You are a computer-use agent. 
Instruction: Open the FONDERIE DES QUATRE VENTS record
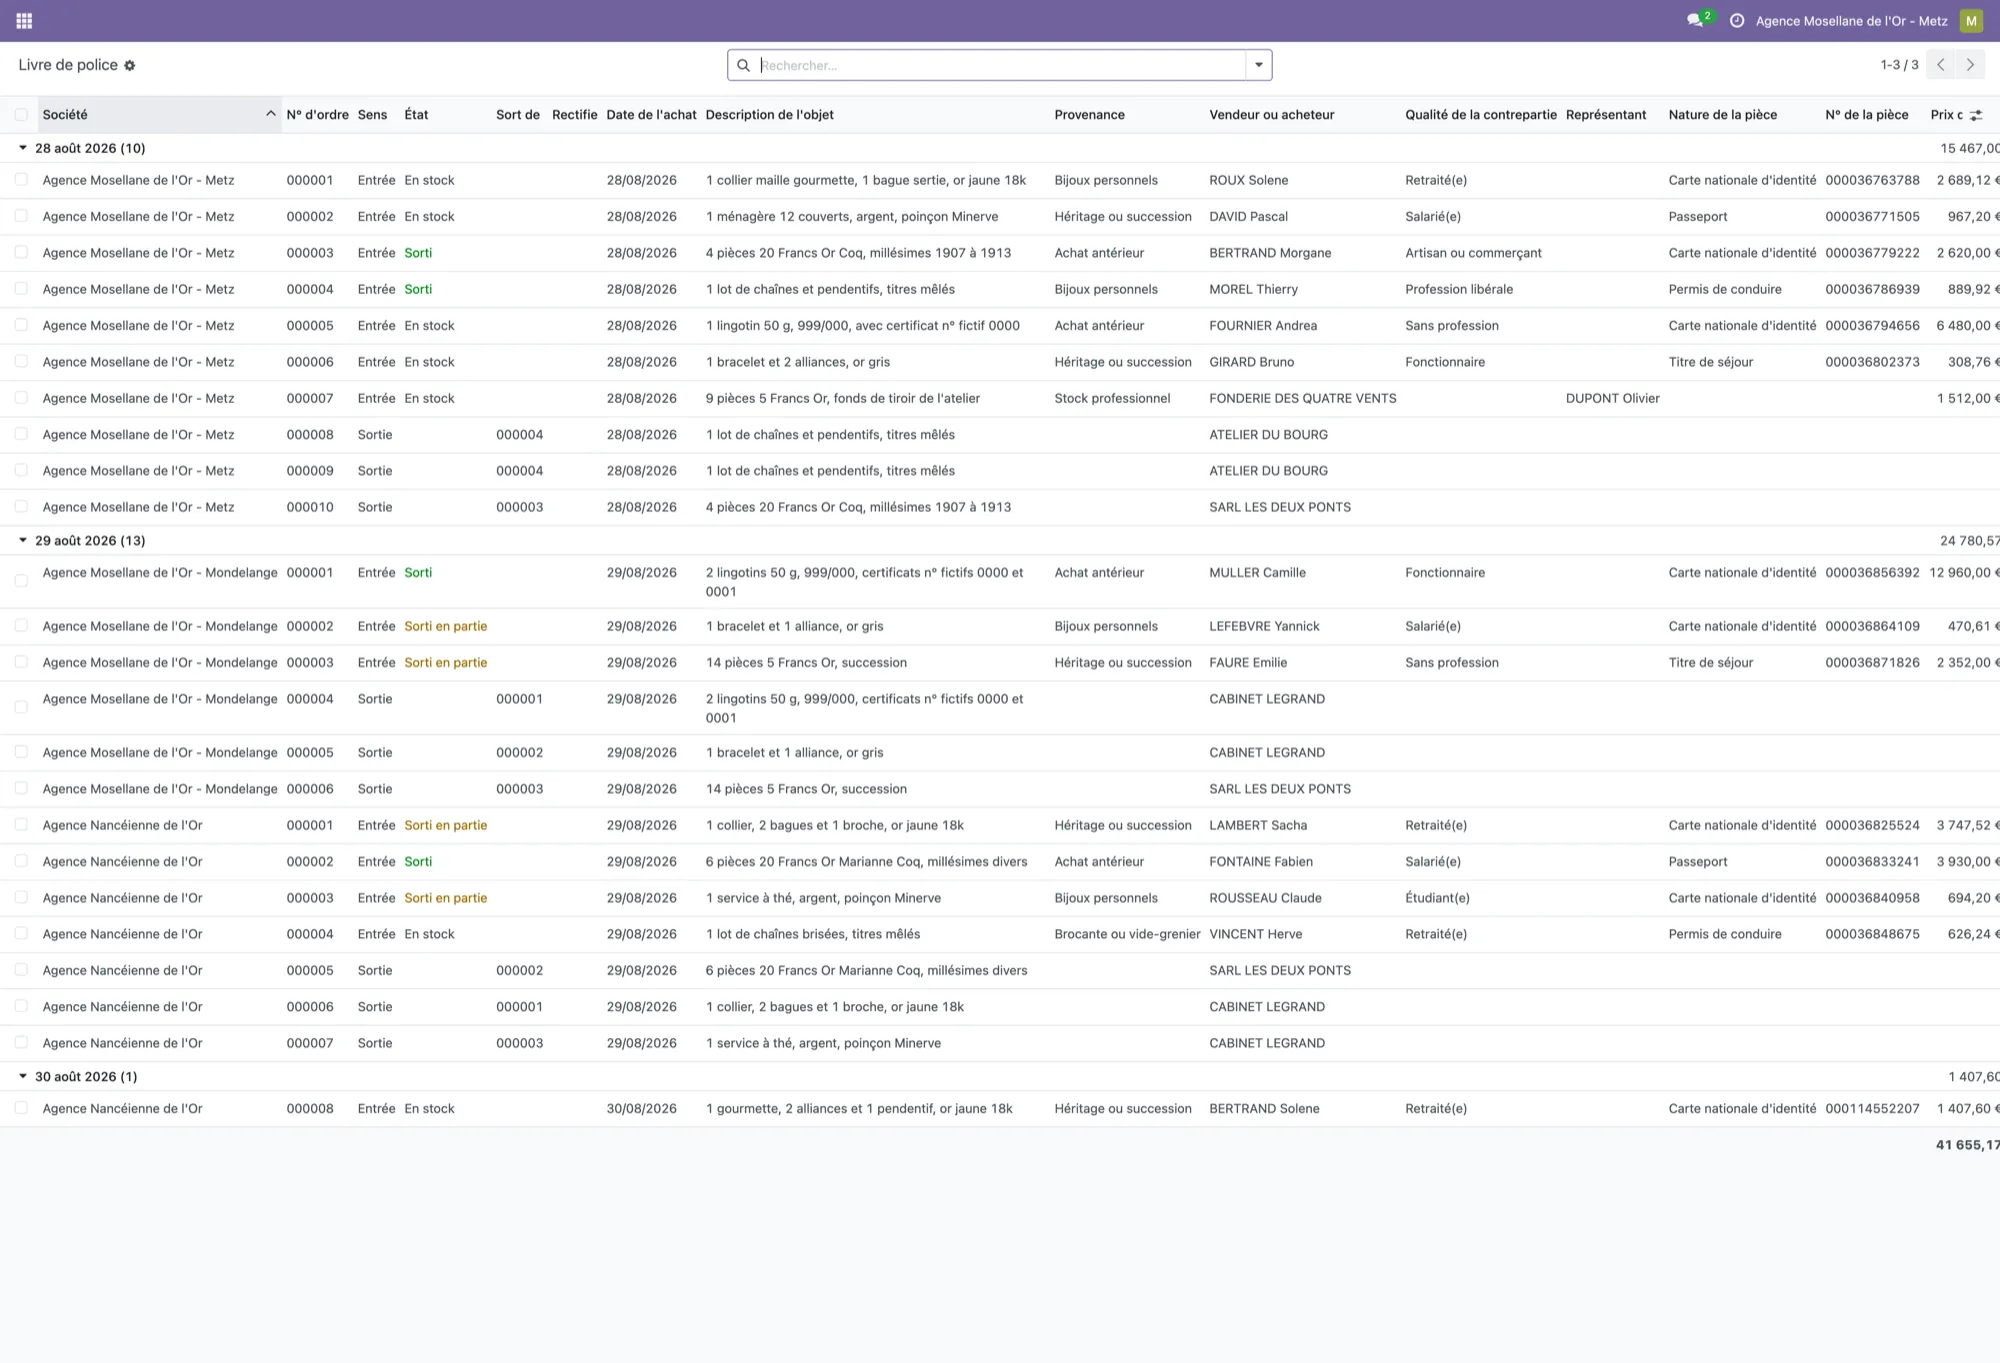(x=1302, y=398)
